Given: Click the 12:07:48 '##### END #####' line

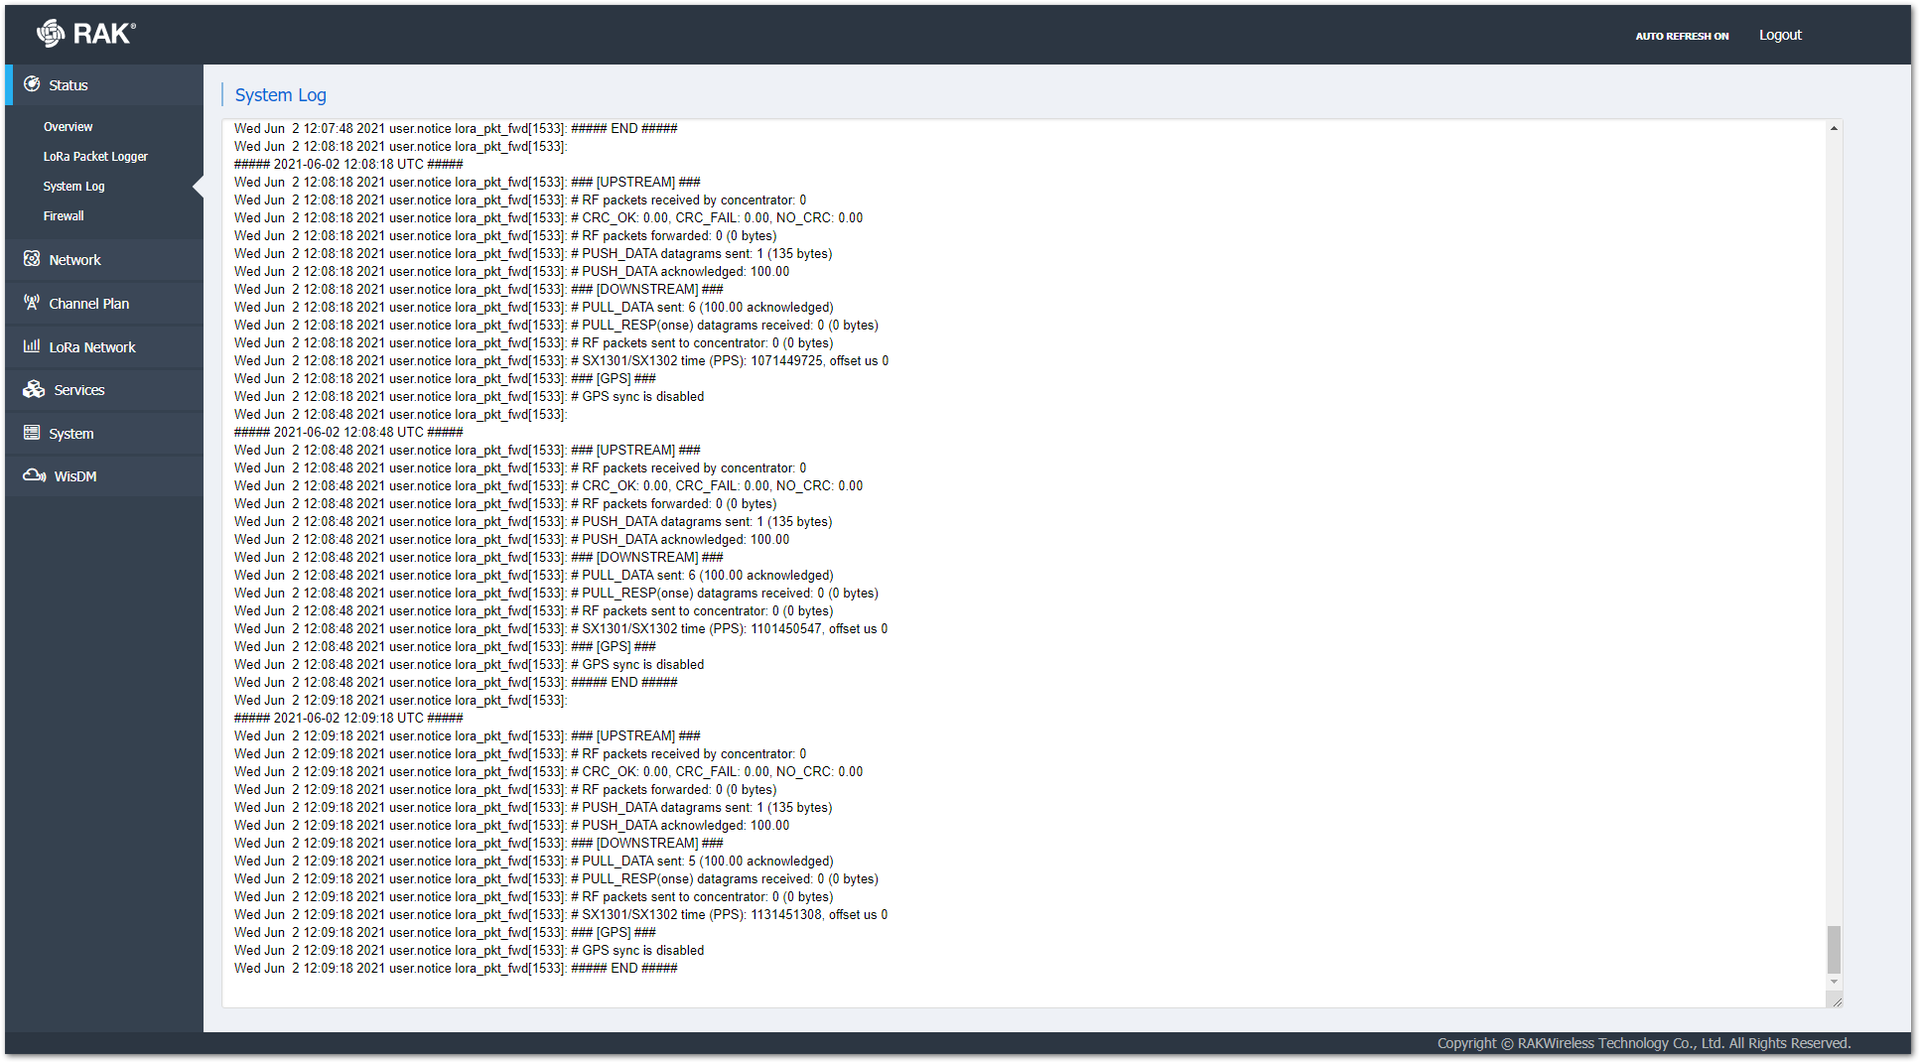Looking at the screenshot, I should (456, 128).
